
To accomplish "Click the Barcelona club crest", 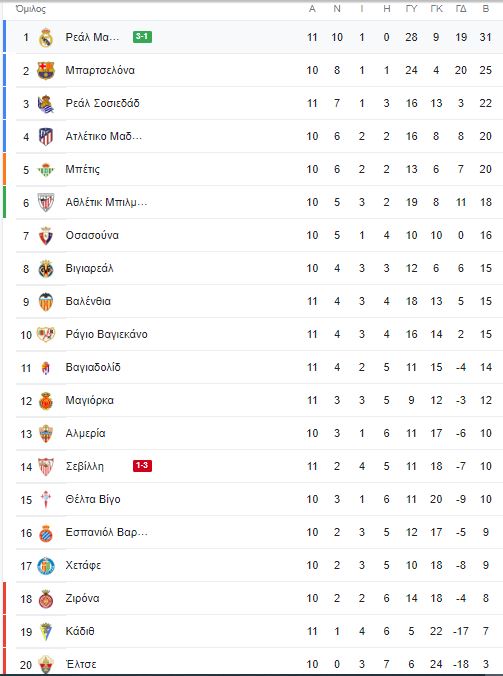I will (46, 70).
